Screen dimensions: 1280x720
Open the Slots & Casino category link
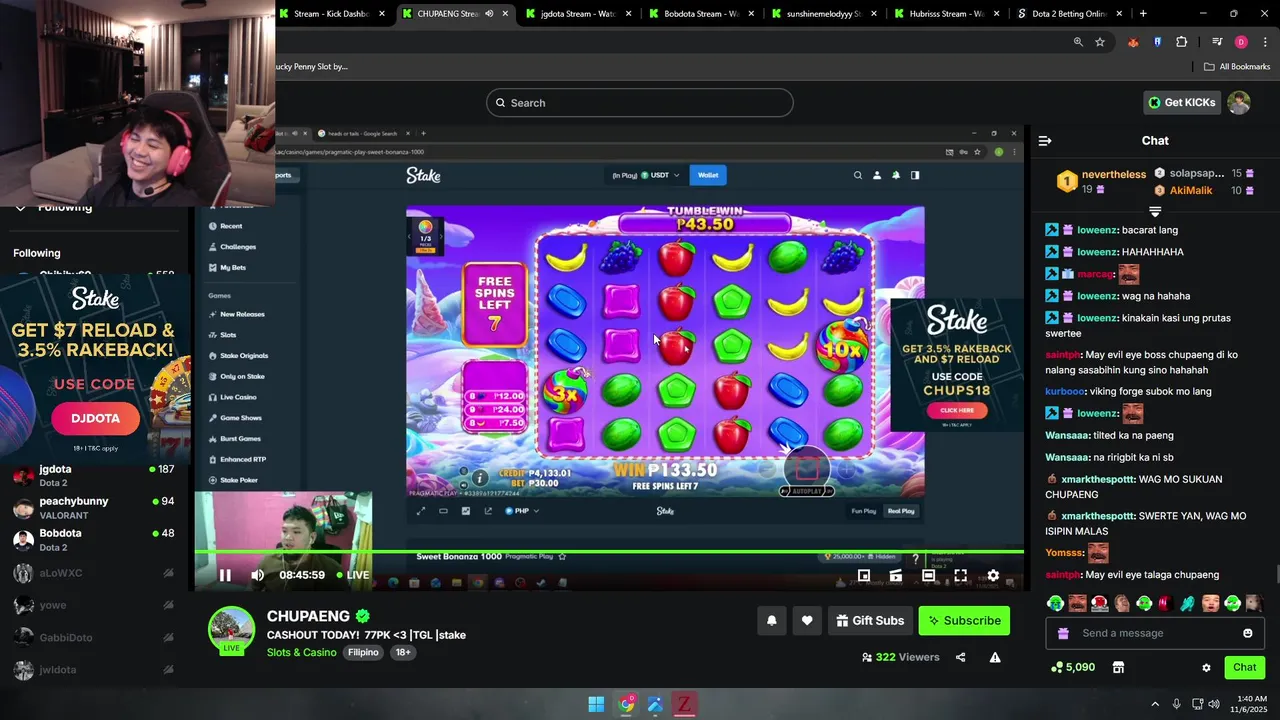[x=301, y=652]
